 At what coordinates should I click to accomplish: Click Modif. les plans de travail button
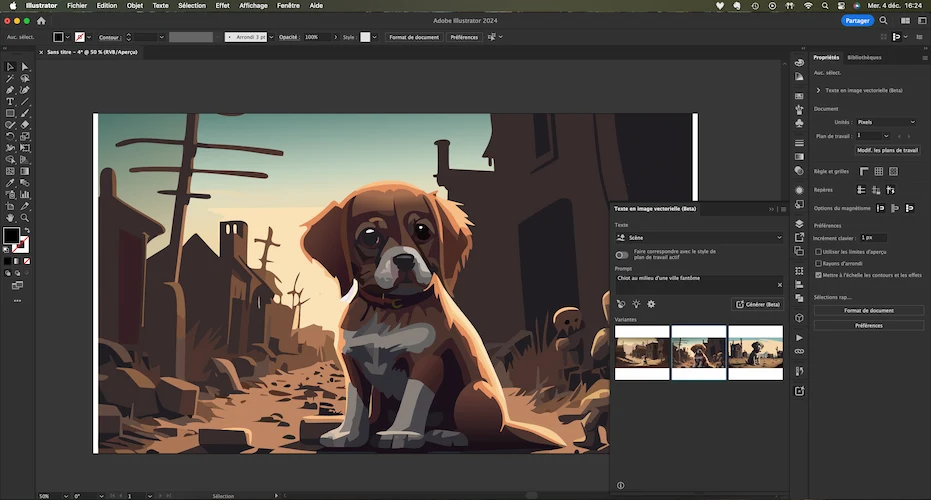[x=887, y=150]
